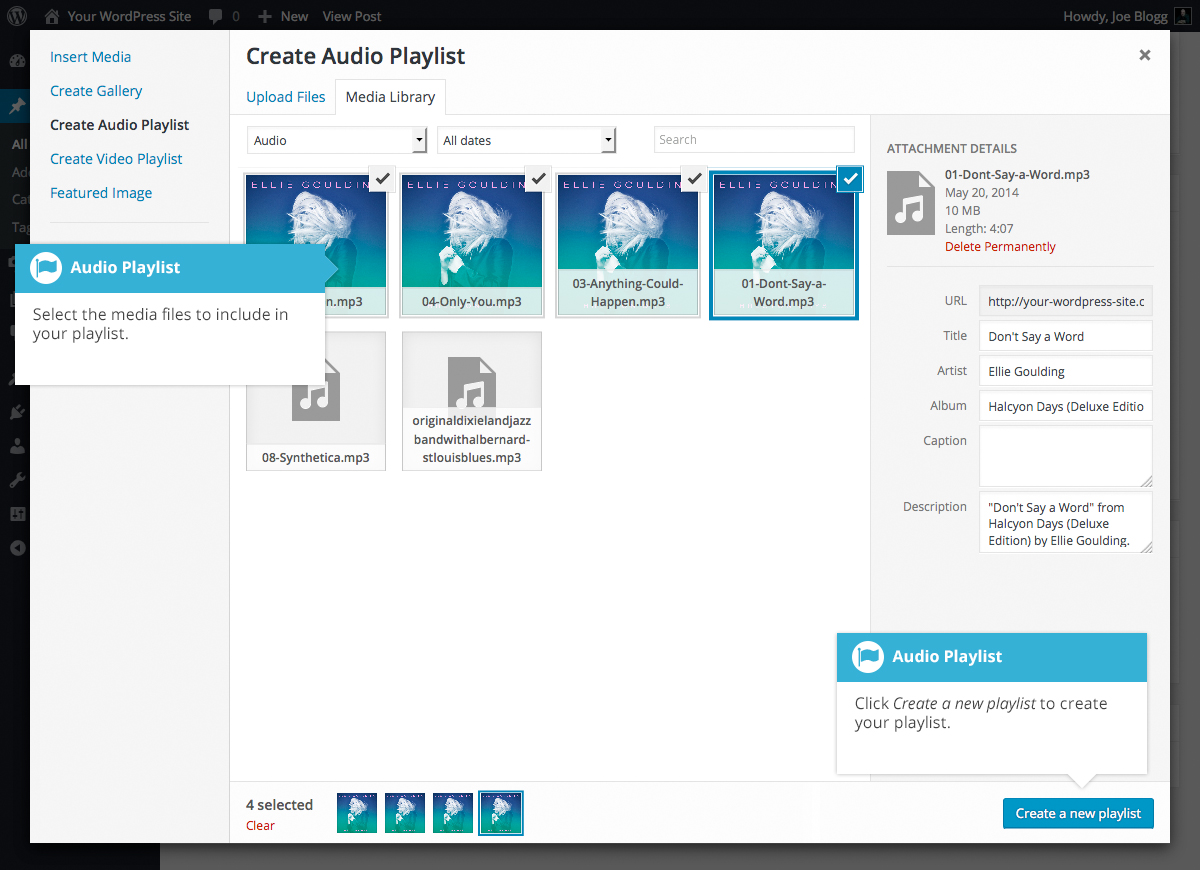This screenshot has height=870, width=1200.
Task: Click Create a new playlist button
Action: click(1078, 813)
